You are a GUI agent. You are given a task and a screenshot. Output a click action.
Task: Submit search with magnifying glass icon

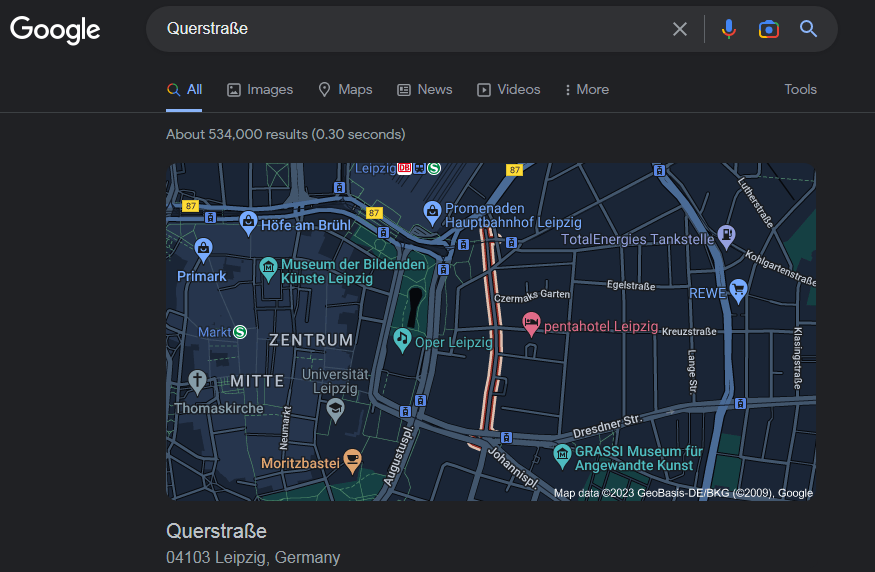point(808,29)
